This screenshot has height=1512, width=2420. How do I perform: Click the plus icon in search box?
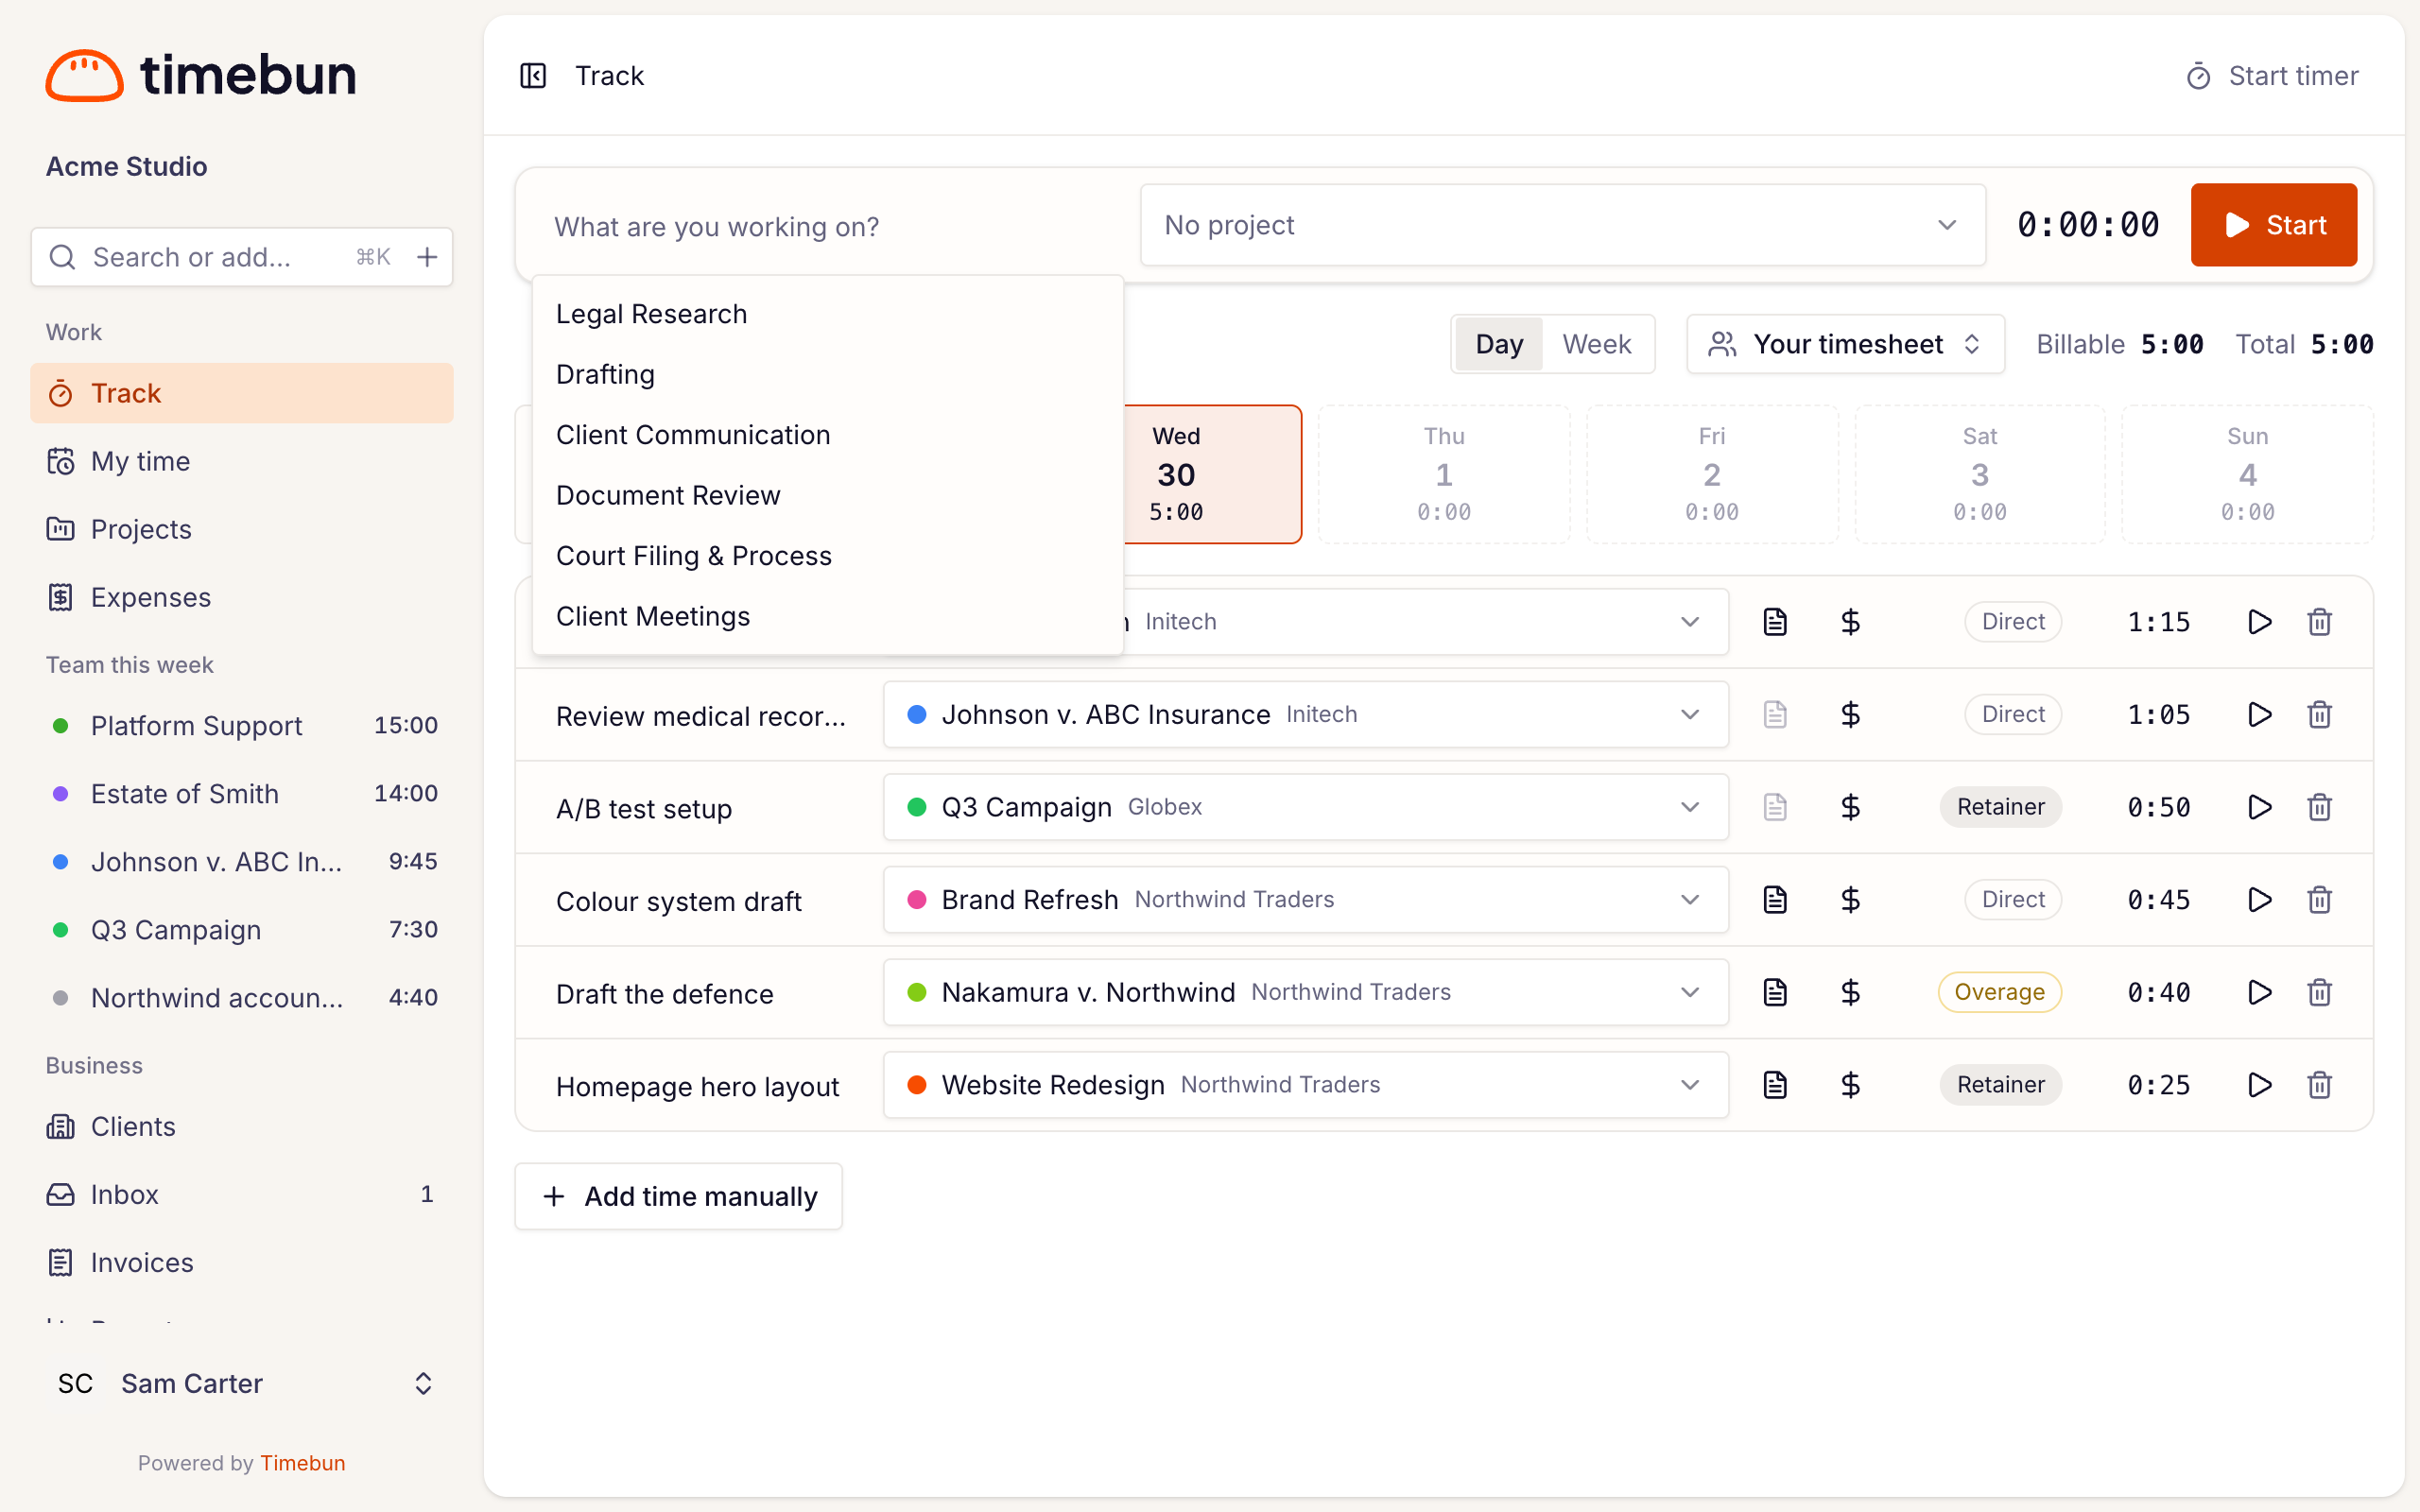click(427, 257)
